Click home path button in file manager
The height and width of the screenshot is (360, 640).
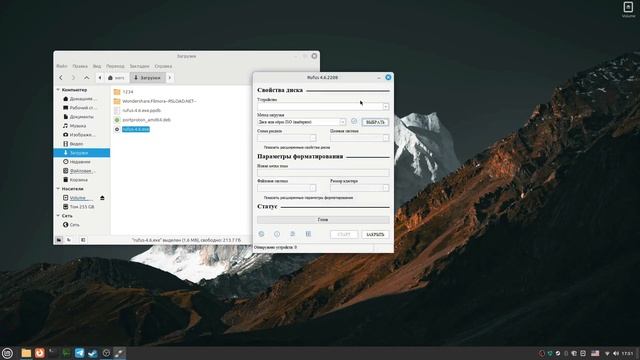click(116, 78)
